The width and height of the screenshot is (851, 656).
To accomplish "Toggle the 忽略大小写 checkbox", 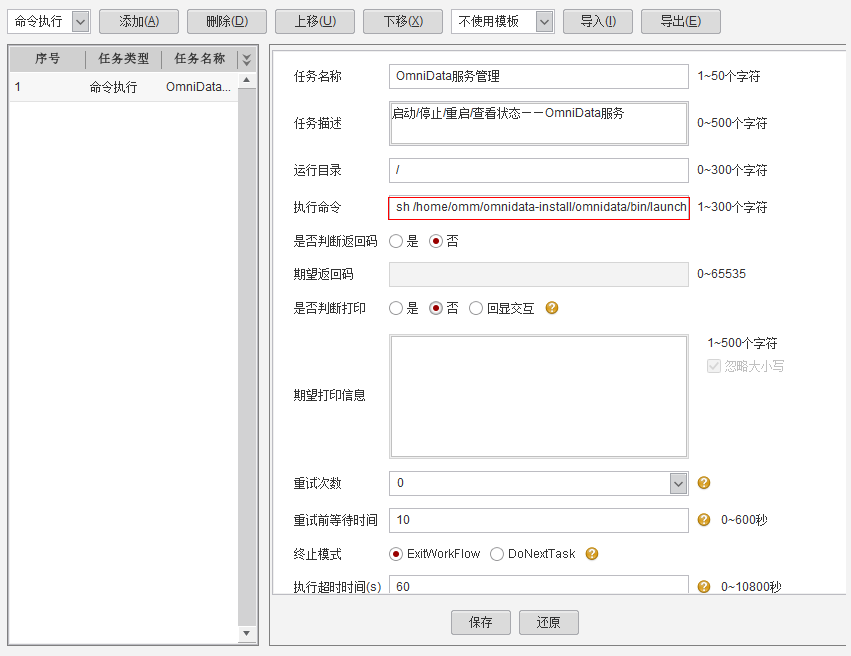I will pos(714,366).
